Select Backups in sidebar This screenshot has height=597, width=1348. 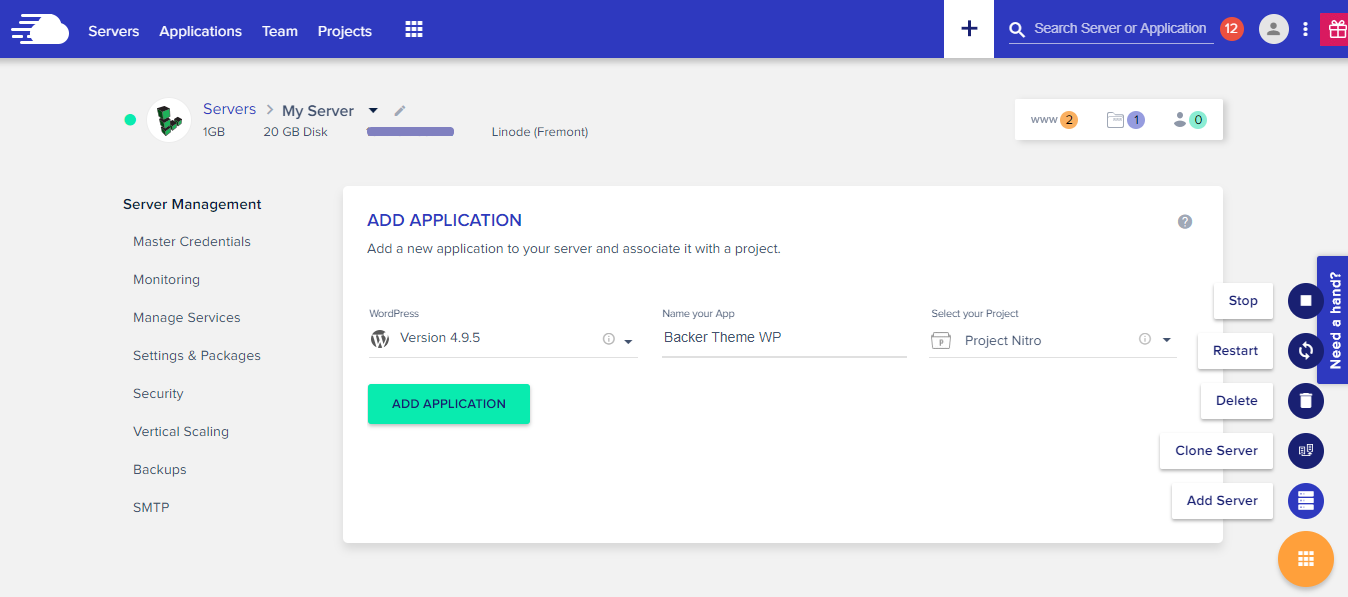tap(160, 470)
